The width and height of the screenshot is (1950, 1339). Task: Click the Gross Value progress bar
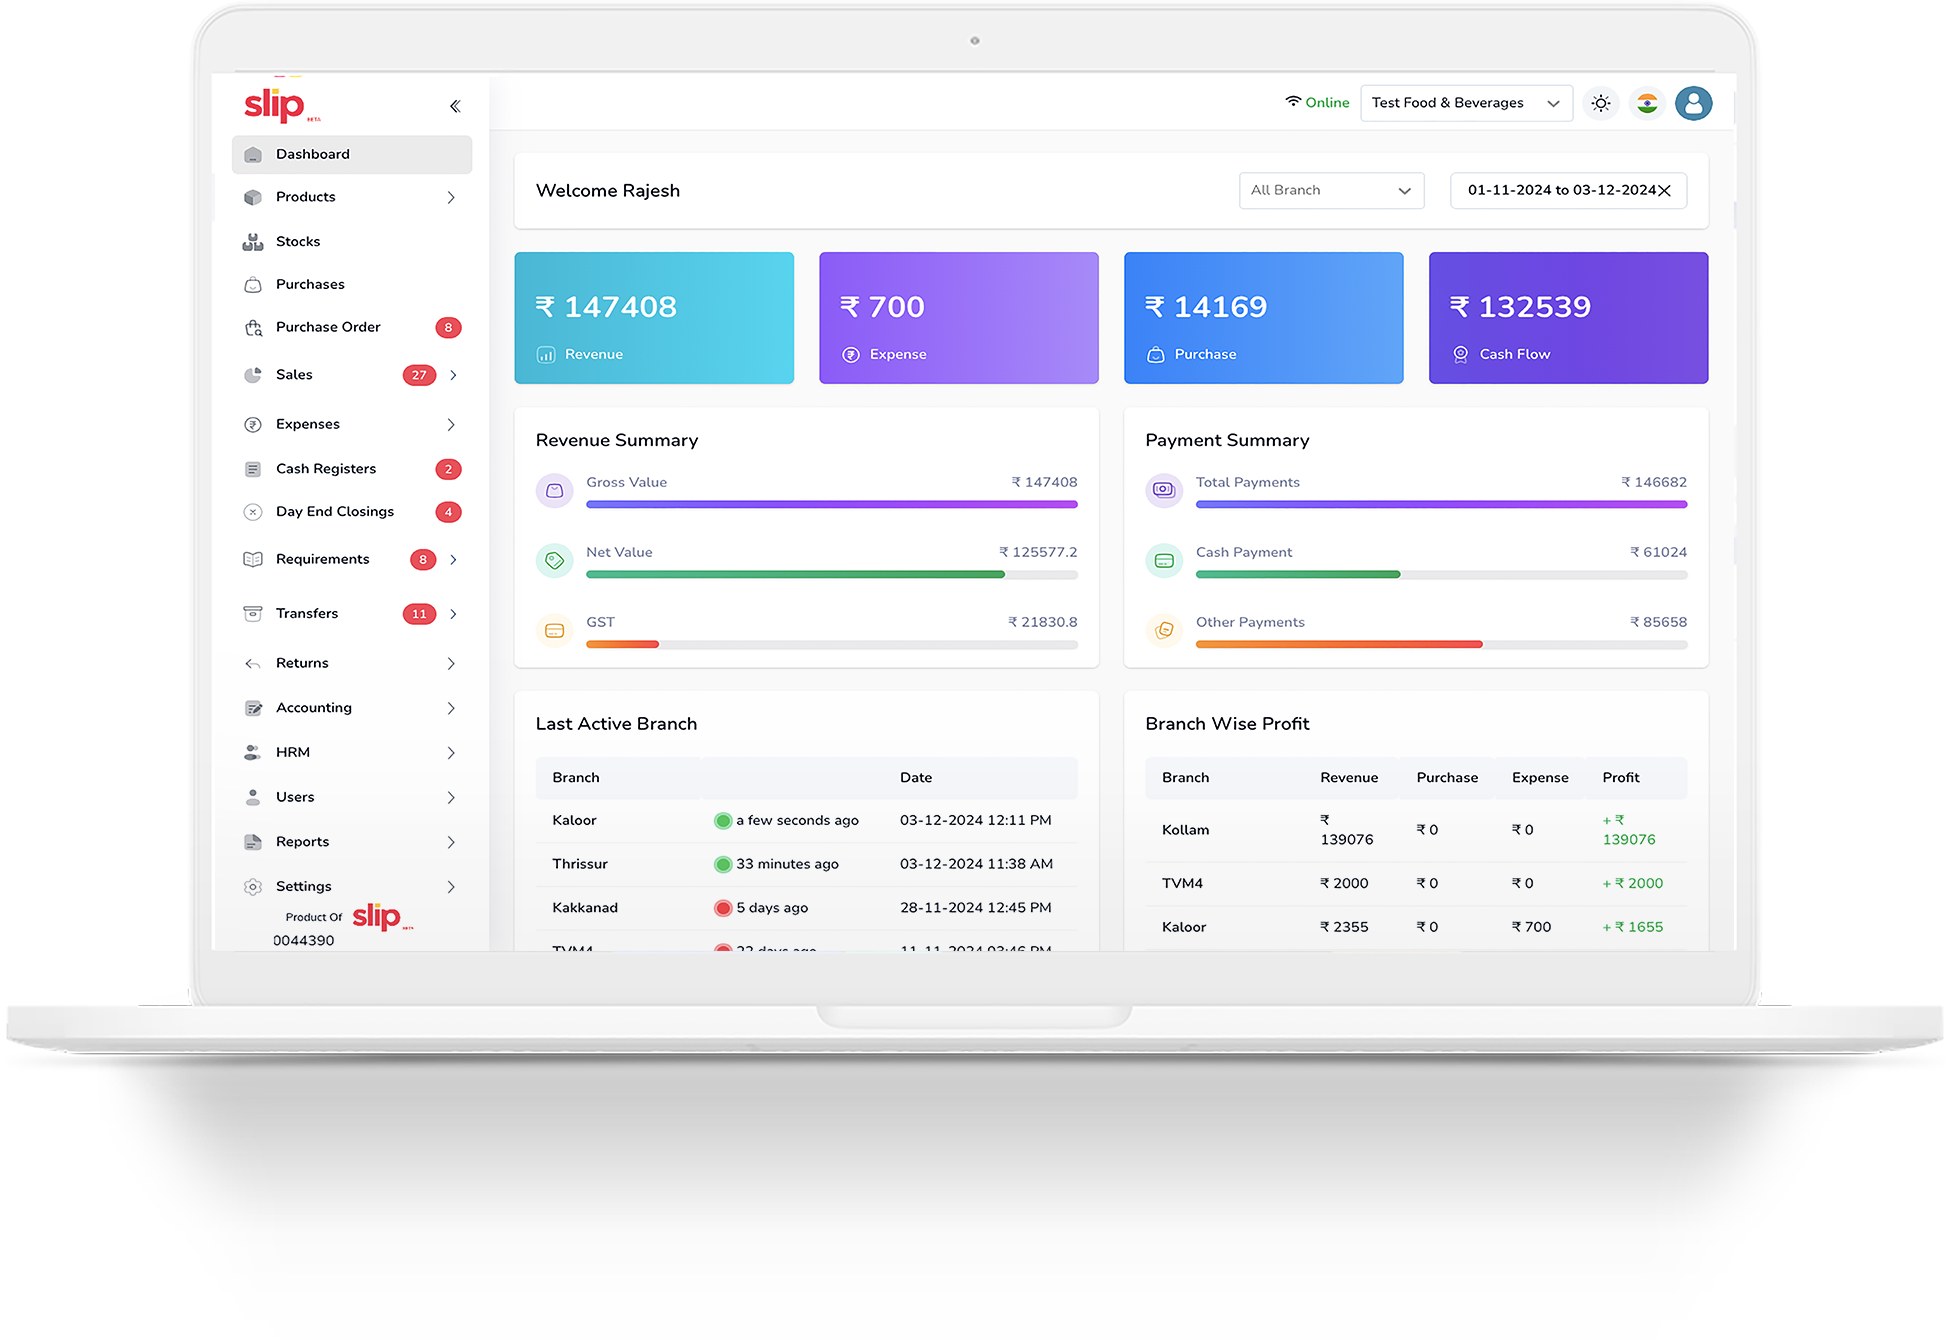point(832,505)
